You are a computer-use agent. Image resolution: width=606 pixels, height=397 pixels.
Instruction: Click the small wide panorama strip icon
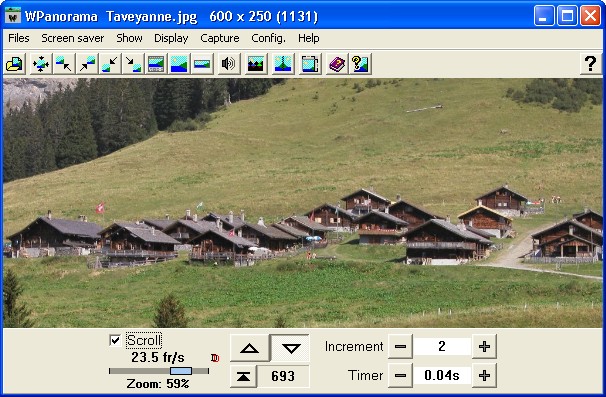(202, 64)
